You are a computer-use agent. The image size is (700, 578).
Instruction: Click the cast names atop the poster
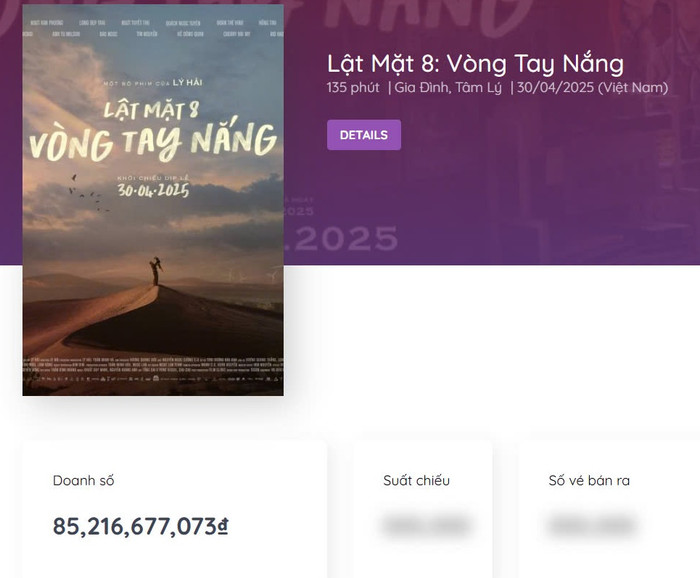pos(153,26)
